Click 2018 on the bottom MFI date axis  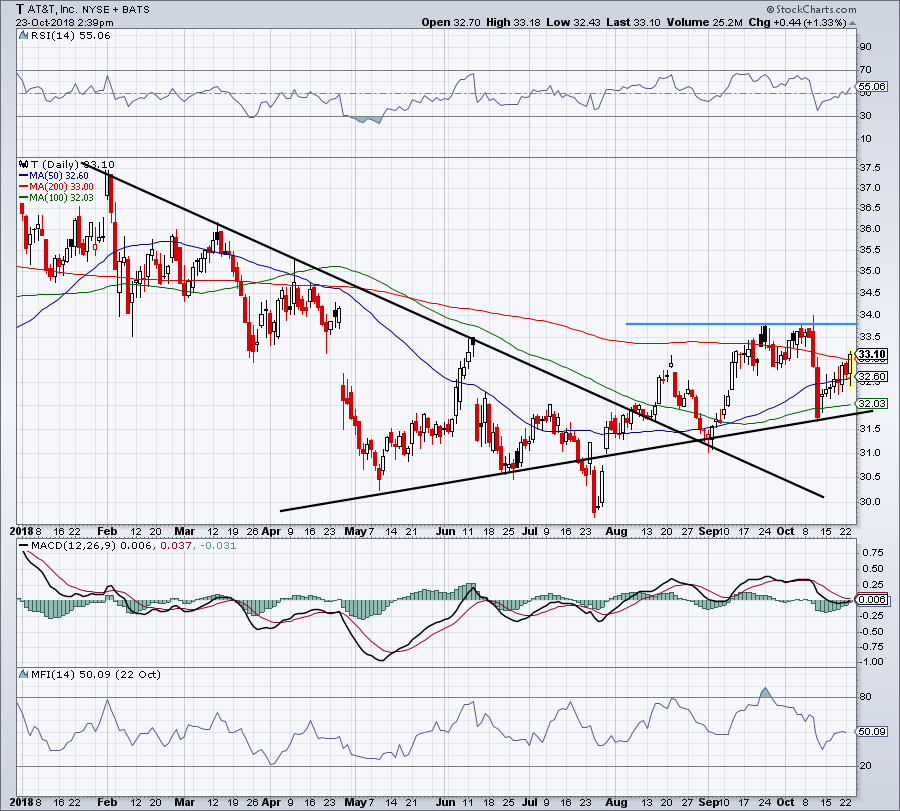click(x=22, y=802)
